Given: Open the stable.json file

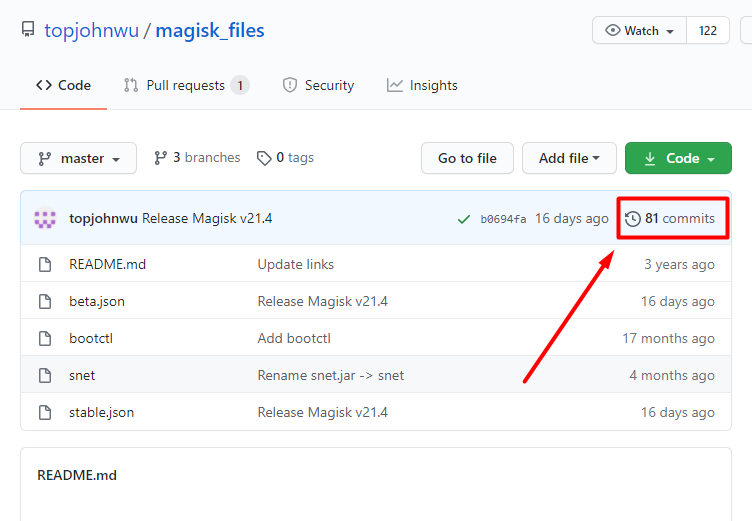Looking at the screenshot, I should point(101,412).
